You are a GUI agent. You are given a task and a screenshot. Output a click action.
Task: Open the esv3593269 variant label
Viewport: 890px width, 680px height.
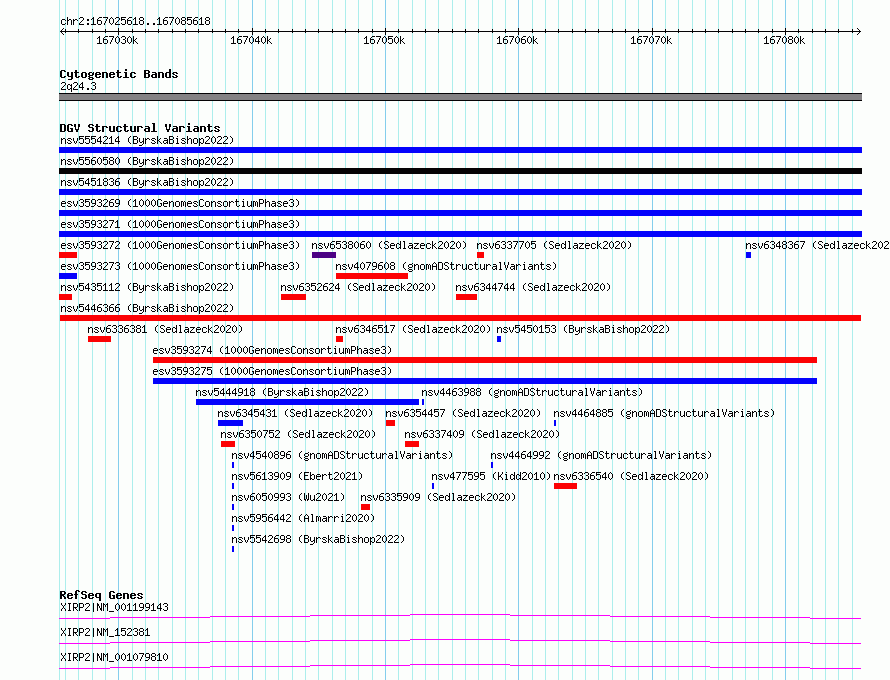[180, 203]
